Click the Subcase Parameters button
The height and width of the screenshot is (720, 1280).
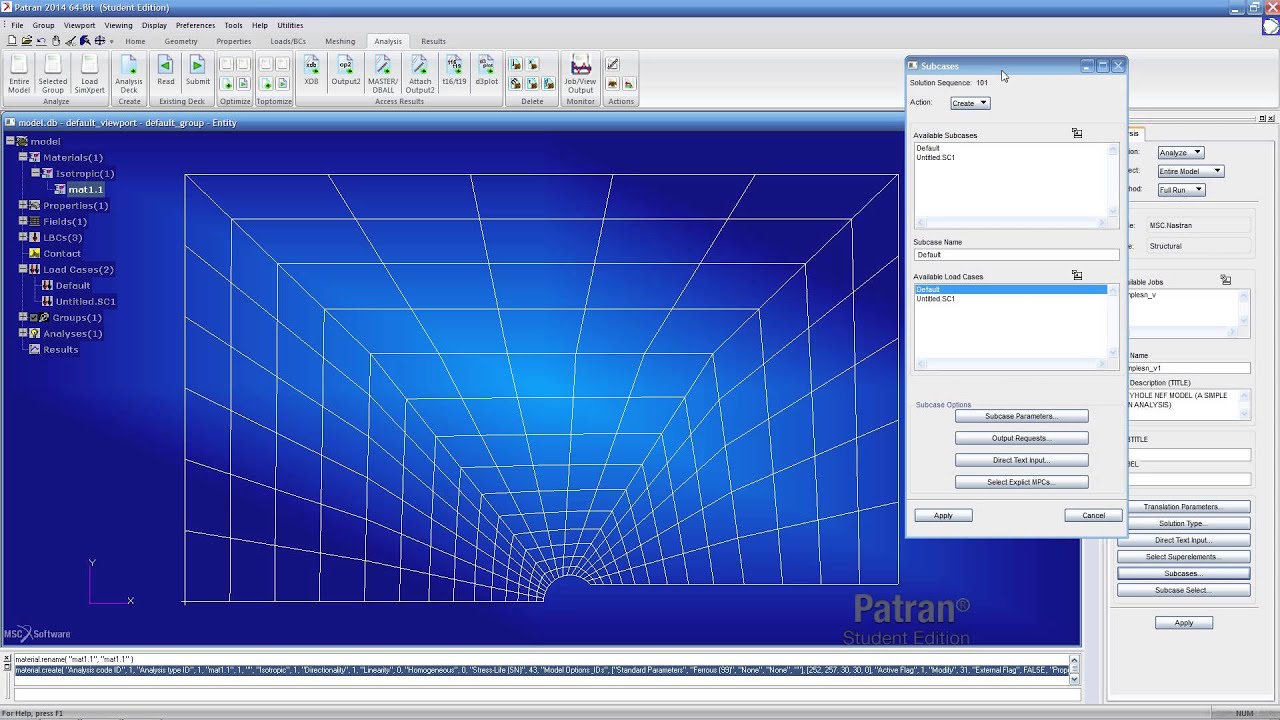[1021, 416]
